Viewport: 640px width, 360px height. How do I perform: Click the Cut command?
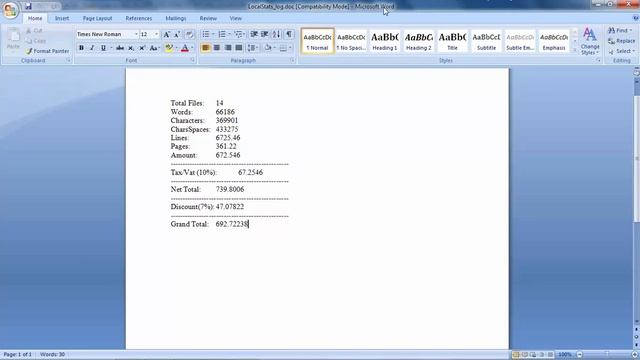(34, 31)
